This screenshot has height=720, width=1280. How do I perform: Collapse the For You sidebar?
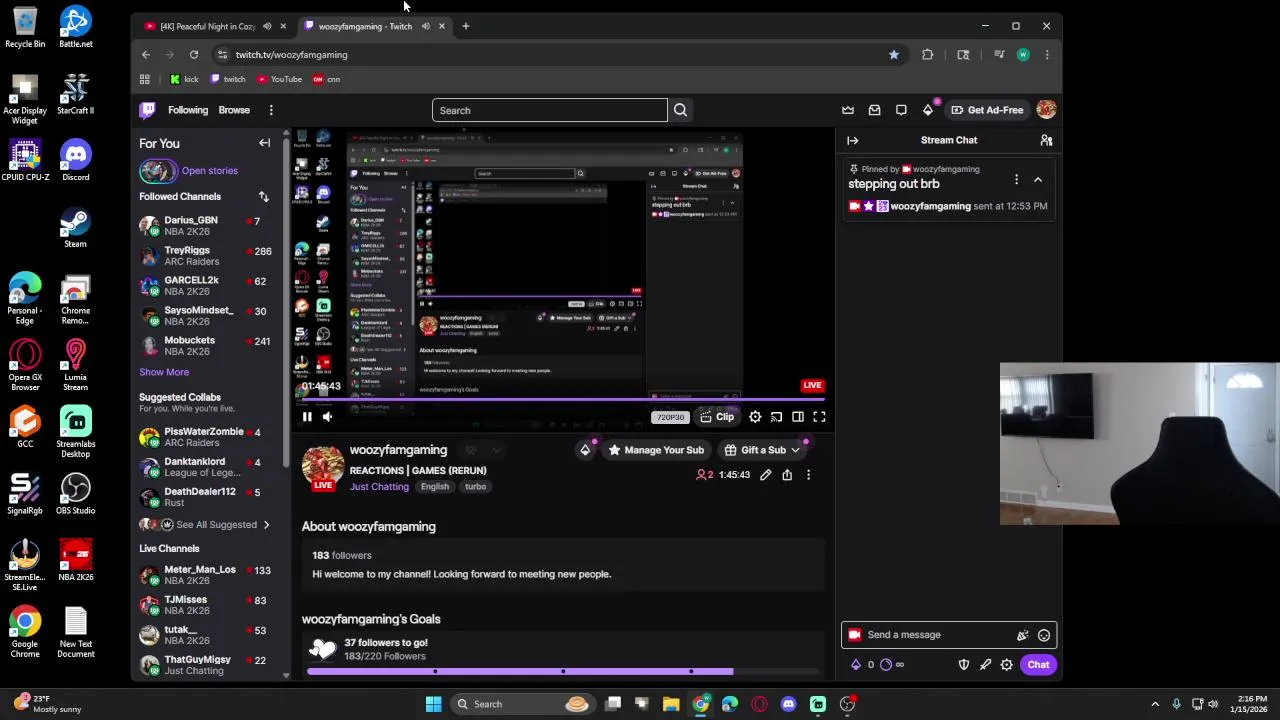click(x=264, y=143)
